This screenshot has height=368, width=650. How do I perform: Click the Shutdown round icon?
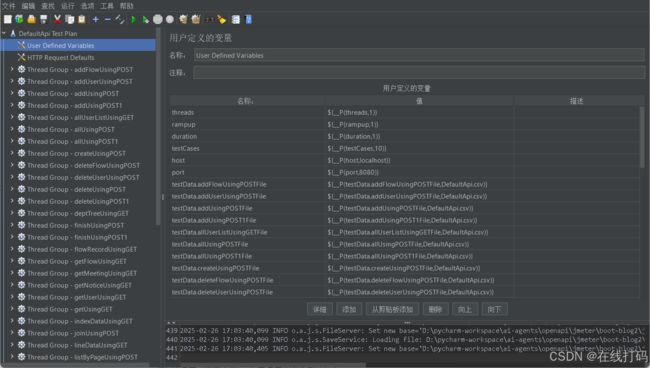point(170,19)
